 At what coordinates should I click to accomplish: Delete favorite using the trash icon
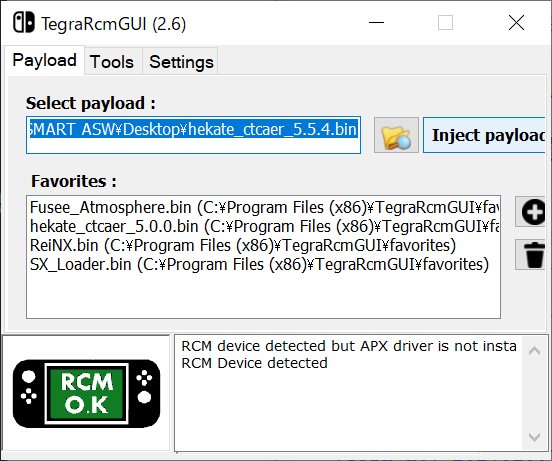pyautogui.click(x=531, y=255)
